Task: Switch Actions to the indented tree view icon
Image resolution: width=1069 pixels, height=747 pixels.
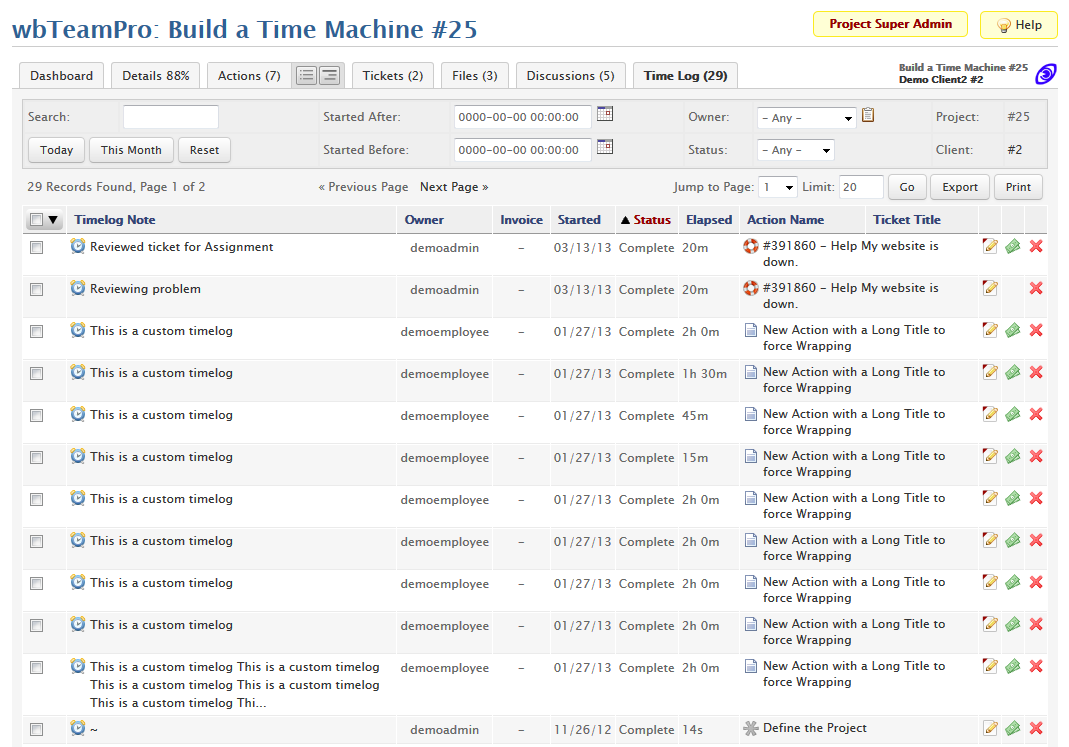Action: coord(330,75)
